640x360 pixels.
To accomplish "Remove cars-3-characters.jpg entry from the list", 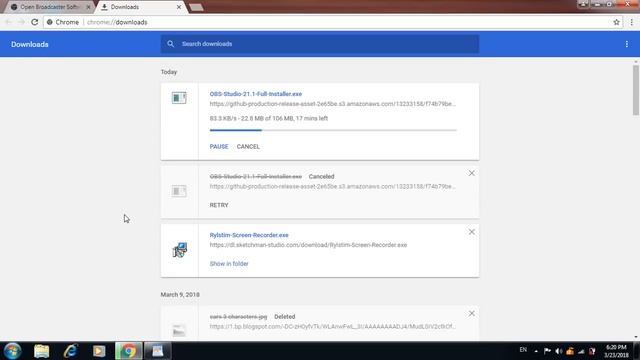I will point(471,313).
